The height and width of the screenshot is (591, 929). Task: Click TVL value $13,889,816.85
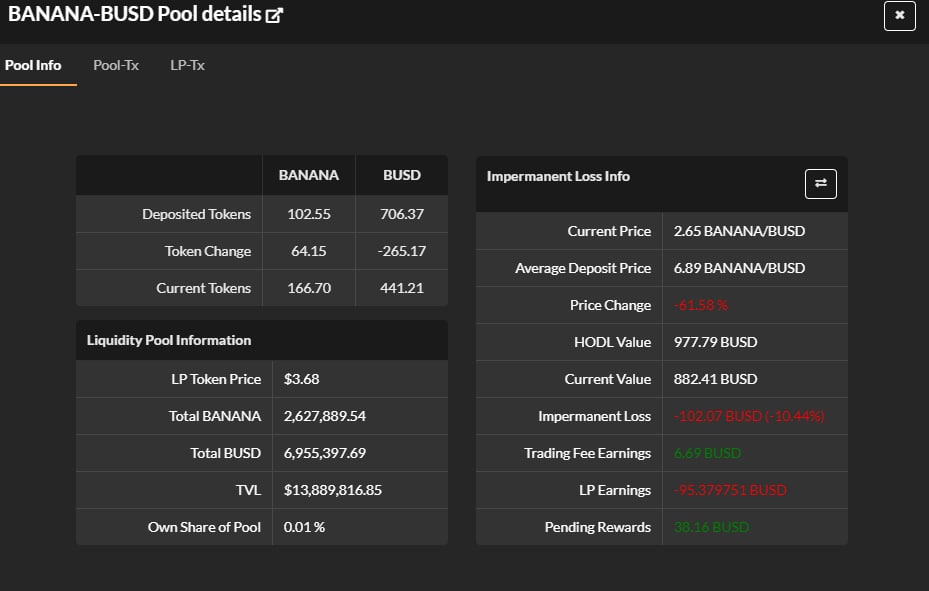[x=332, y=490]
